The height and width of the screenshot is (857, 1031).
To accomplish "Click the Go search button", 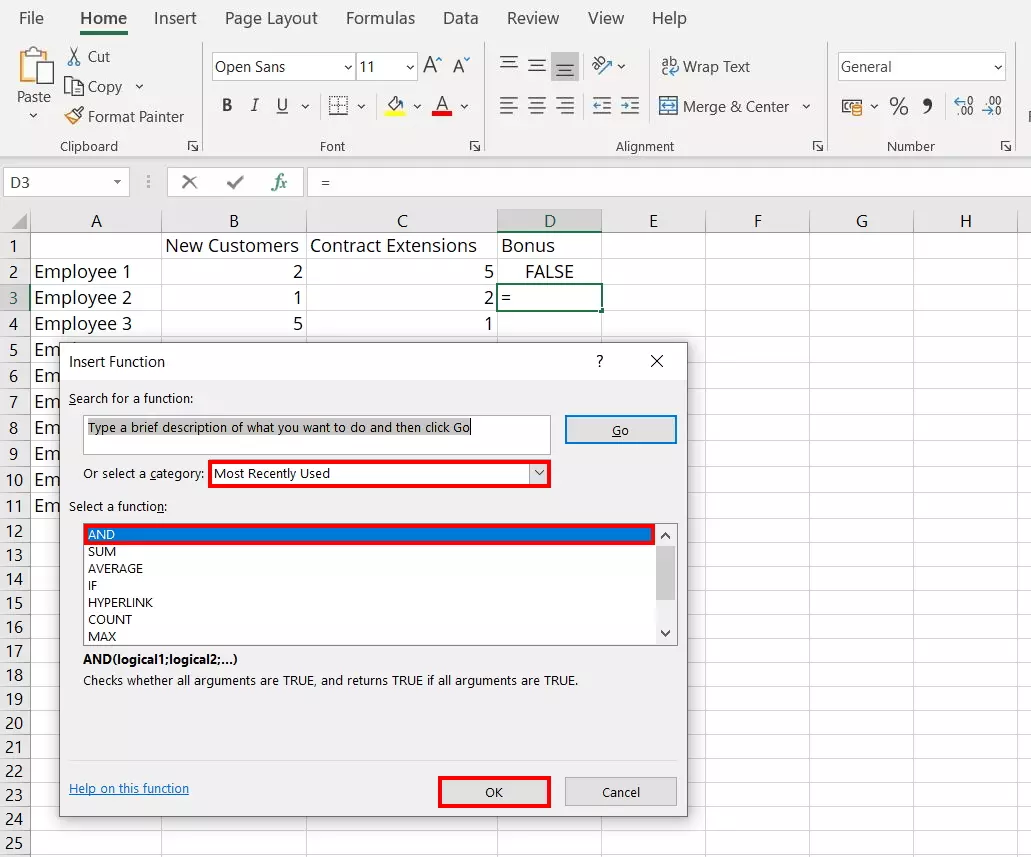I will click(x=621, y=429).
